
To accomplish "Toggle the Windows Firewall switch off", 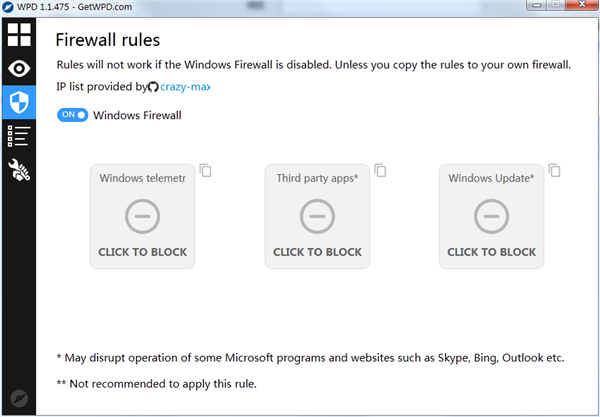I will point(73,115).
